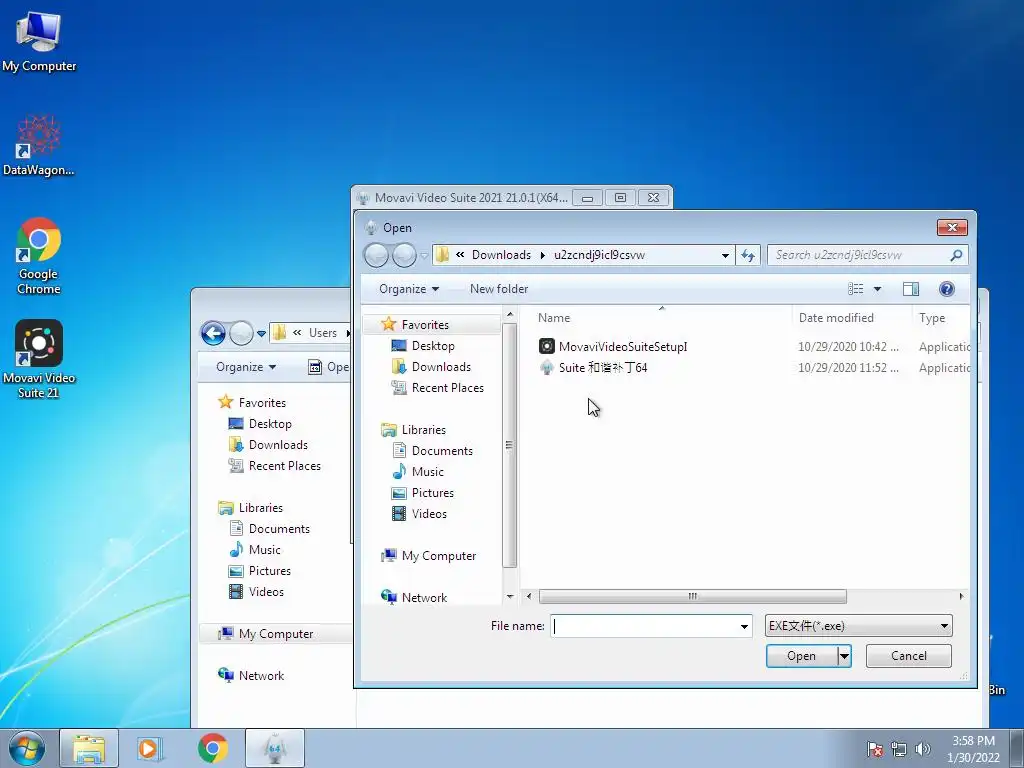Open recent locations dropdown in background Explorer
1024x768 pixels.
pyautogui.click(x=261, y=333)
